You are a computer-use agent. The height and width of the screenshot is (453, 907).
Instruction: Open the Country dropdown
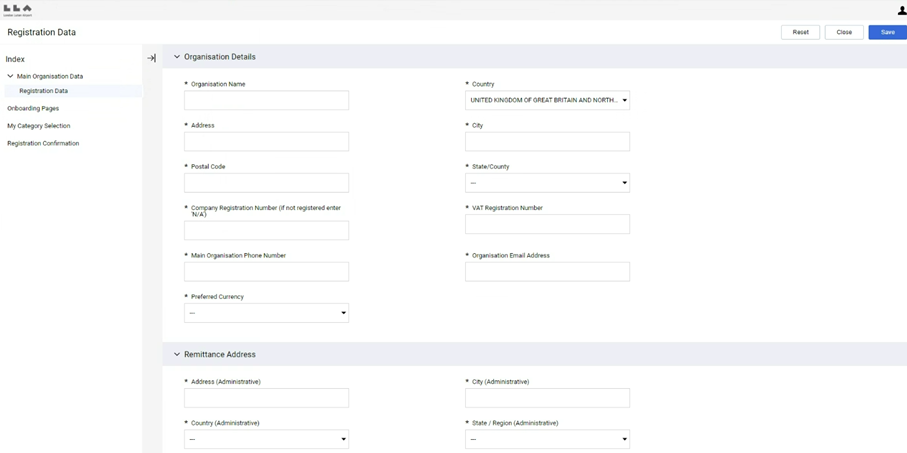[x=547, y=100]
